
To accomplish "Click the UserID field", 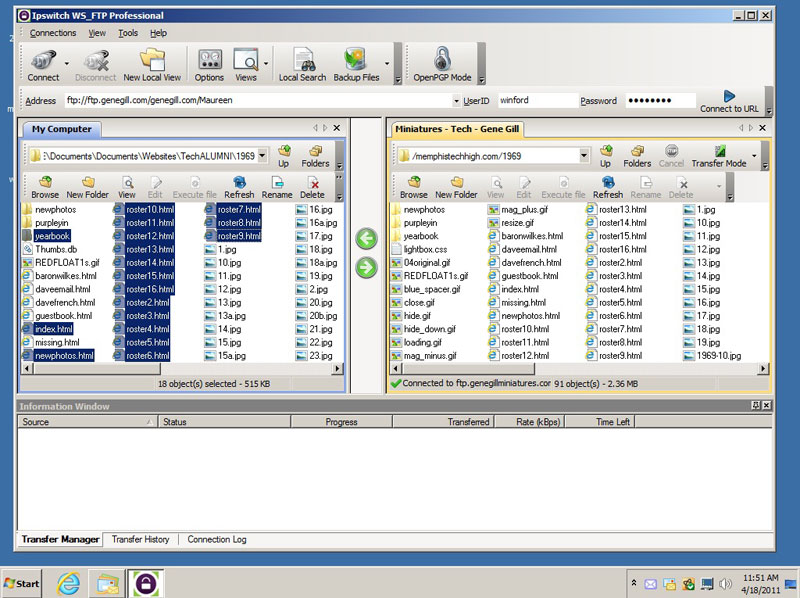I will [536, 101].
